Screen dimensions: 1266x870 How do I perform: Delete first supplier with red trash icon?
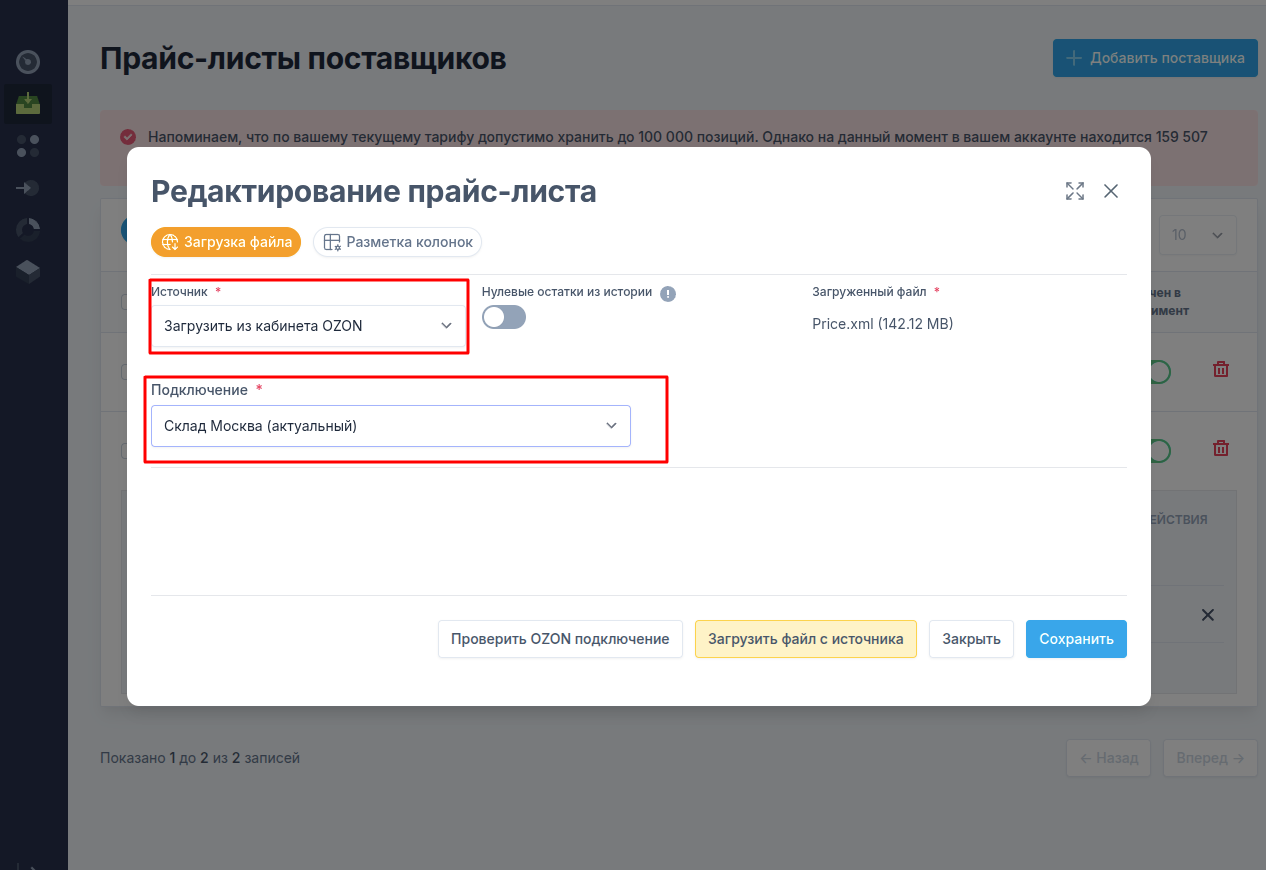1220,369
